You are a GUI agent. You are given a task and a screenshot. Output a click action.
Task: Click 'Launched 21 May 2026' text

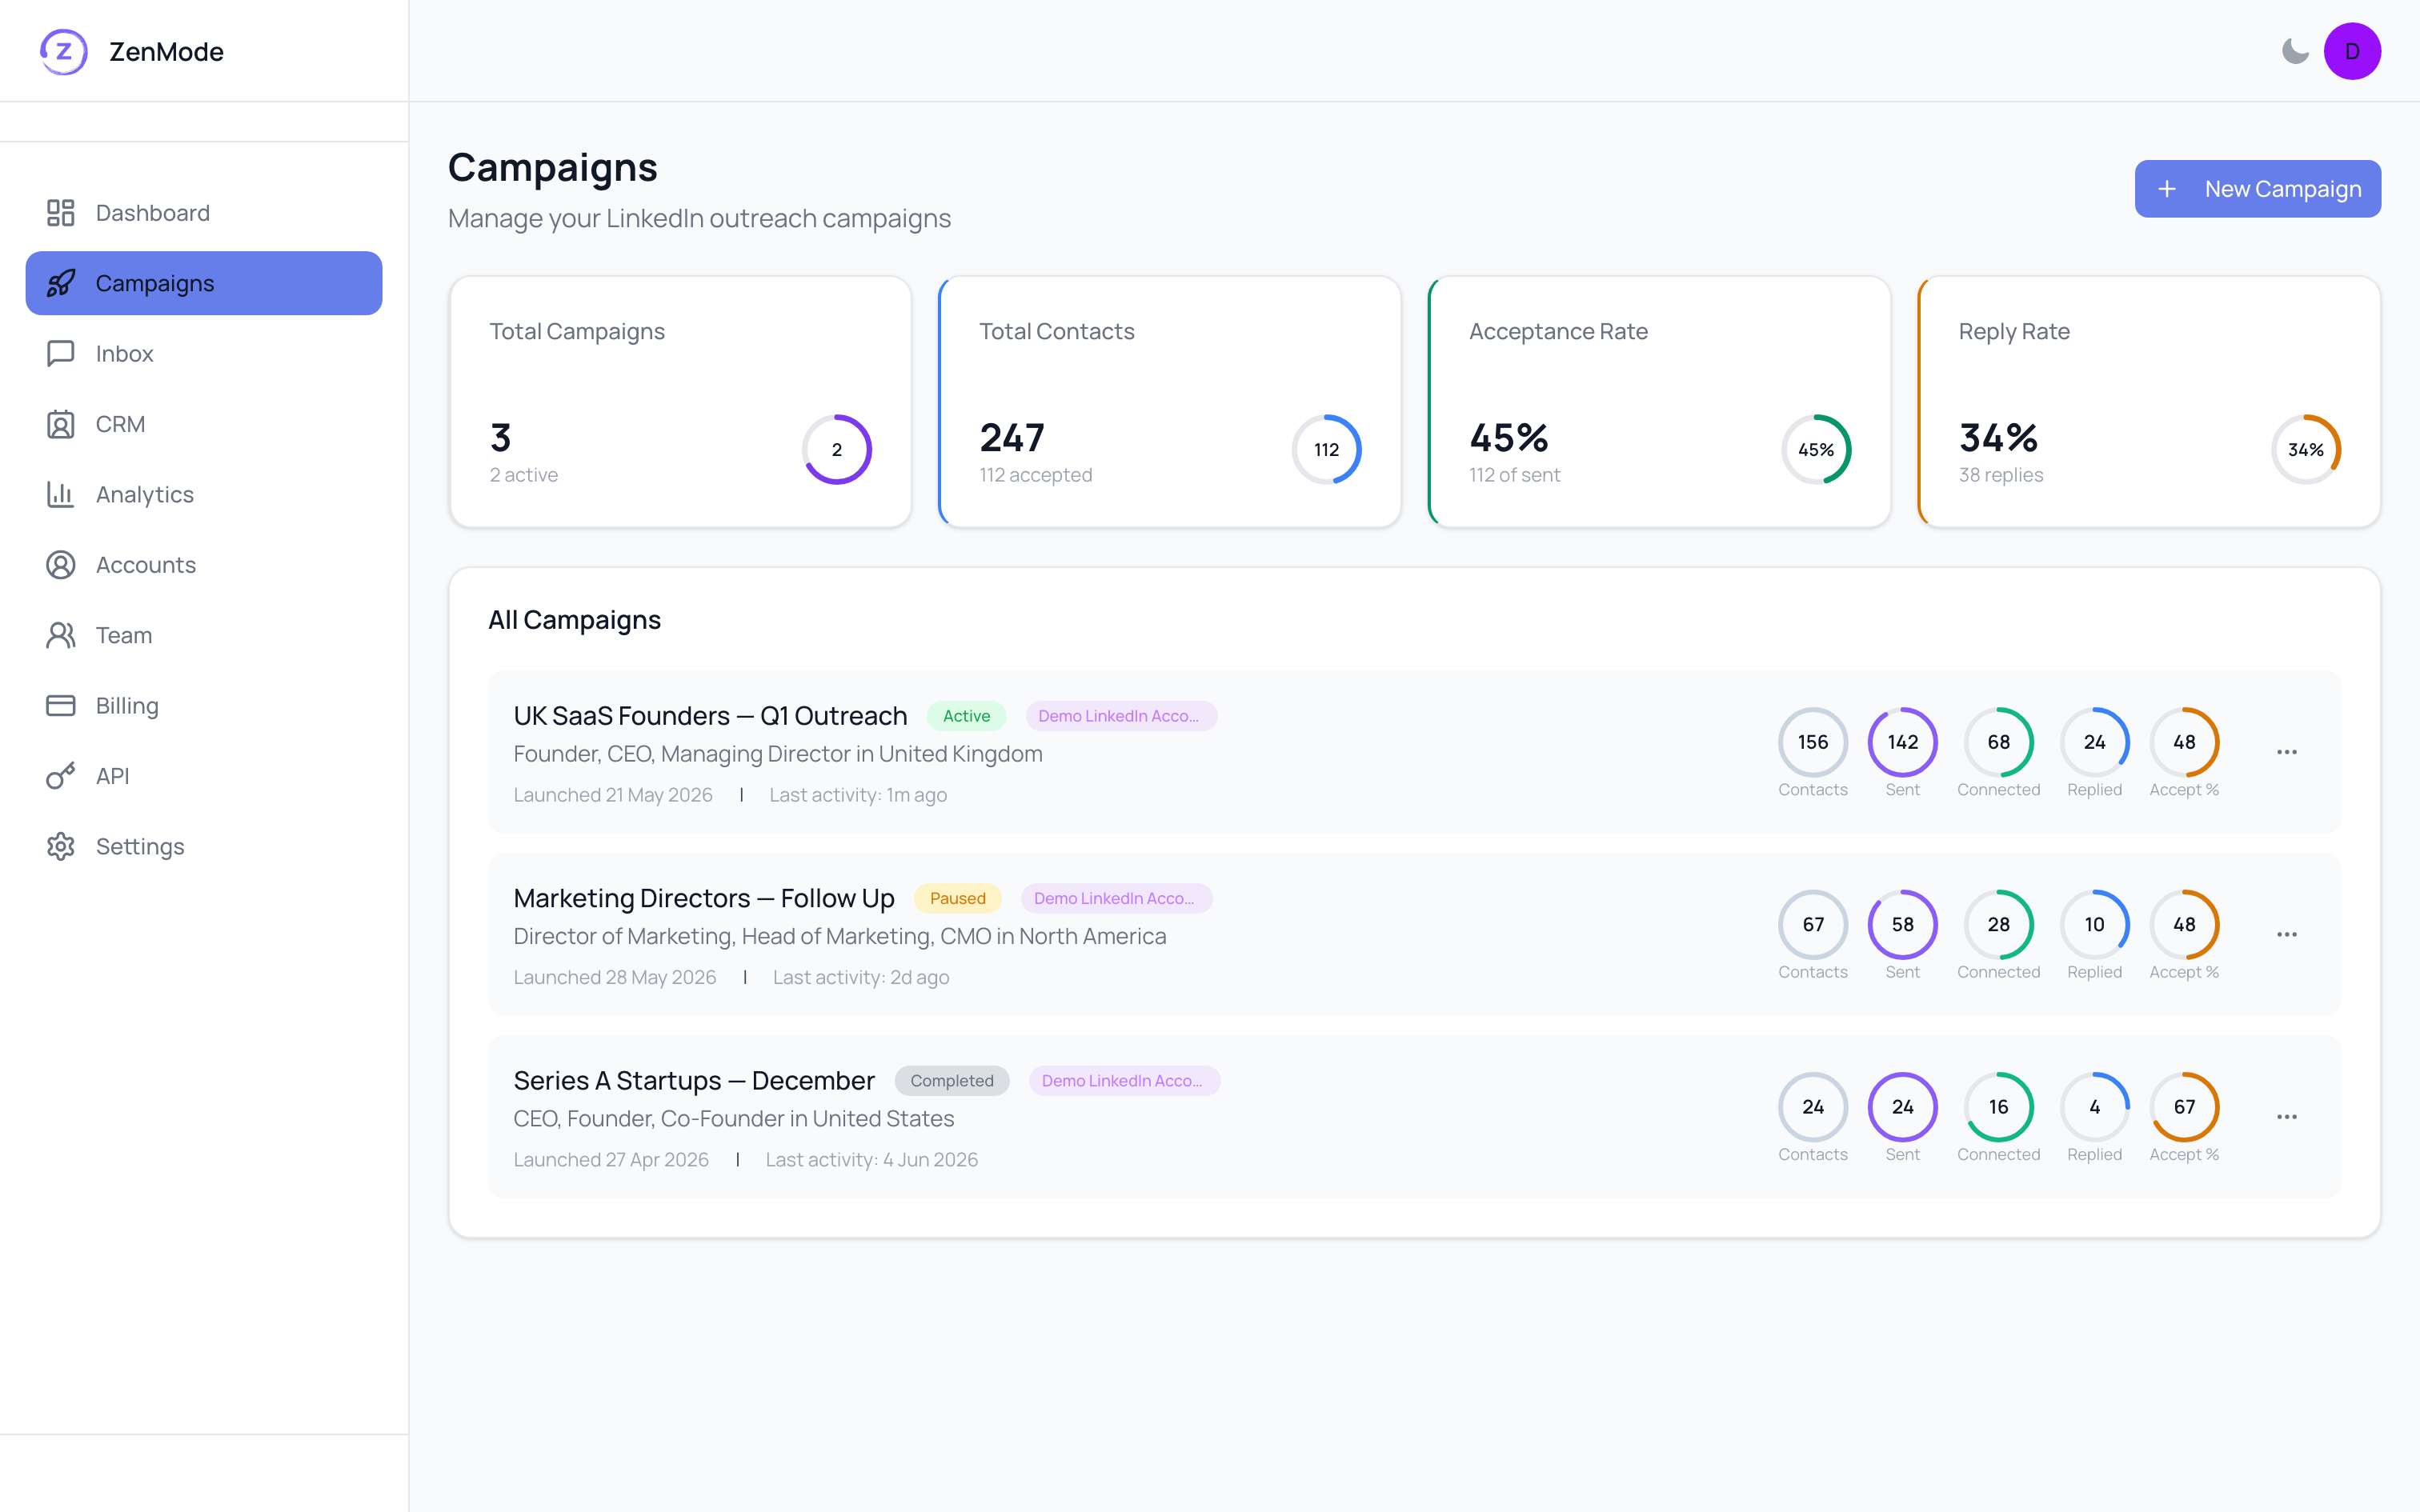coord(613,795)
